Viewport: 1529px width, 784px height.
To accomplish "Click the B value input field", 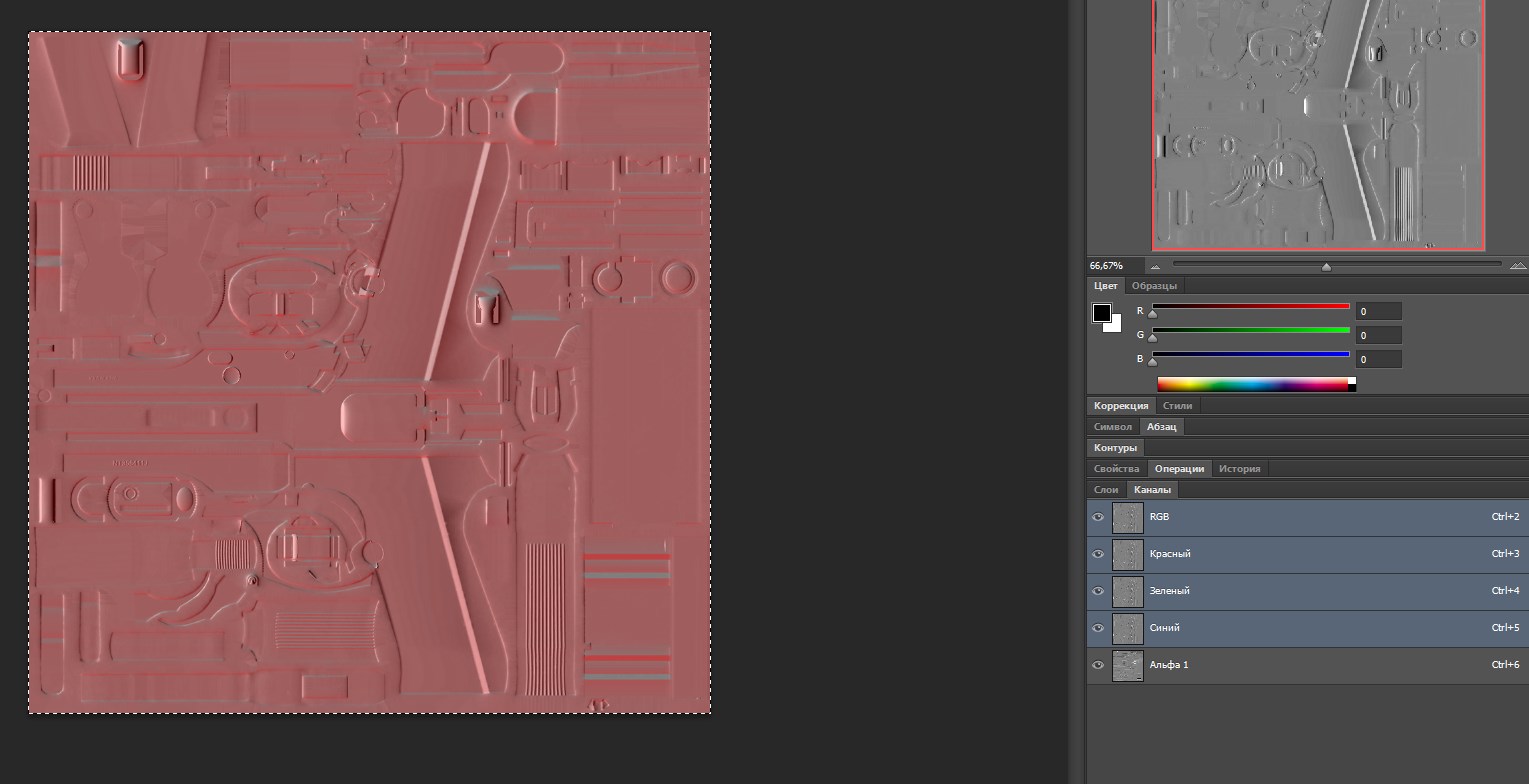I will point(1378,360).
